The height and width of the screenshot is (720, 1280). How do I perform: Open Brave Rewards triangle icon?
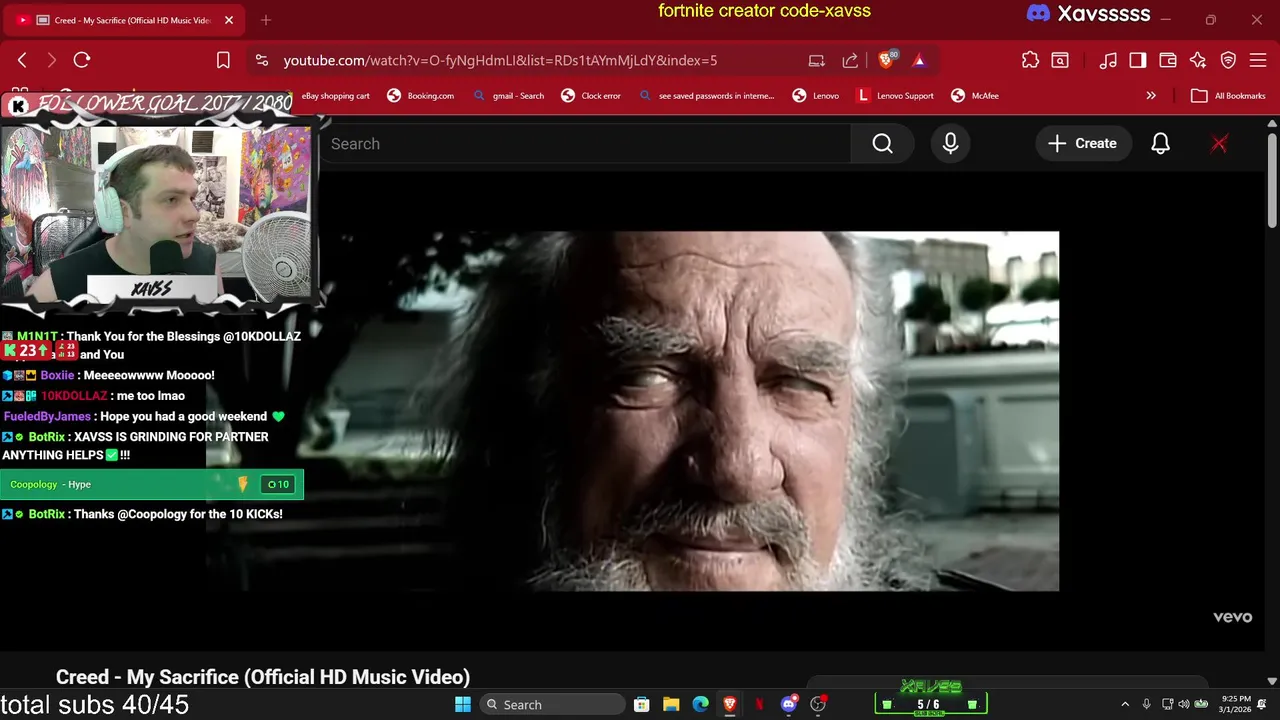[x=919, y=60]
